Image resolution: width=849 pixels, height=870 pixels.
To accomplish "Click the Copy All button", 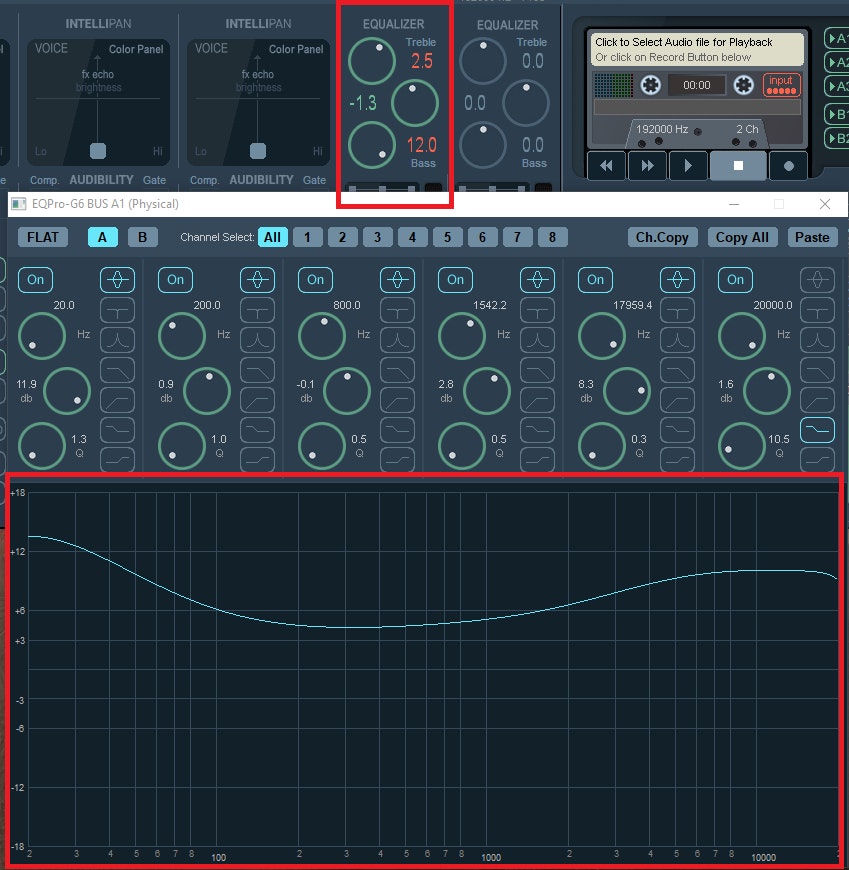I will (x=742, y=237).
